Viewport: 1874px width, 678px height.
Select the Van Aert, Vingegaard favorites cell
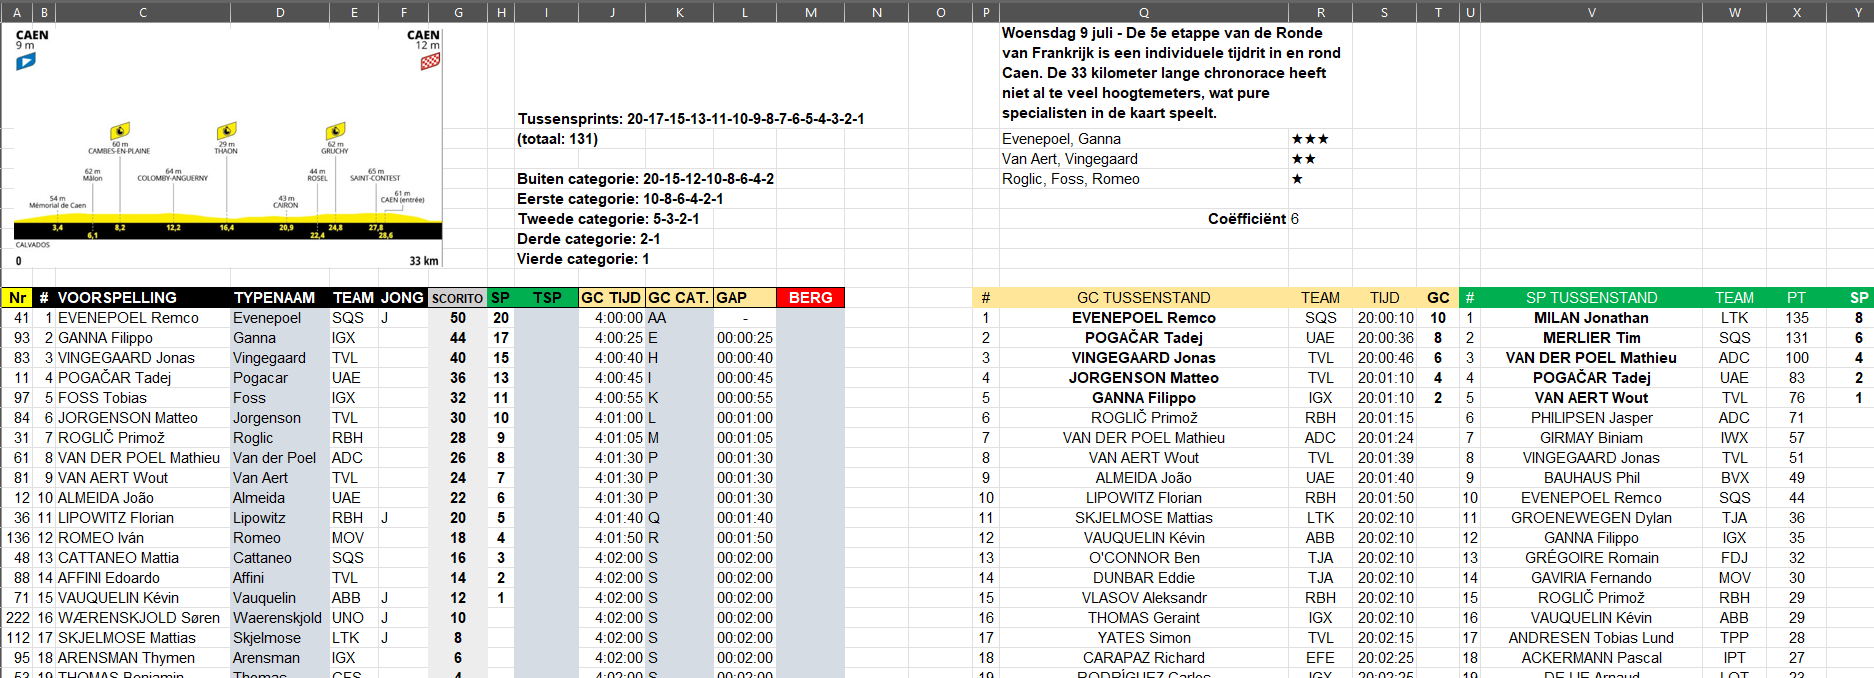1143,159
